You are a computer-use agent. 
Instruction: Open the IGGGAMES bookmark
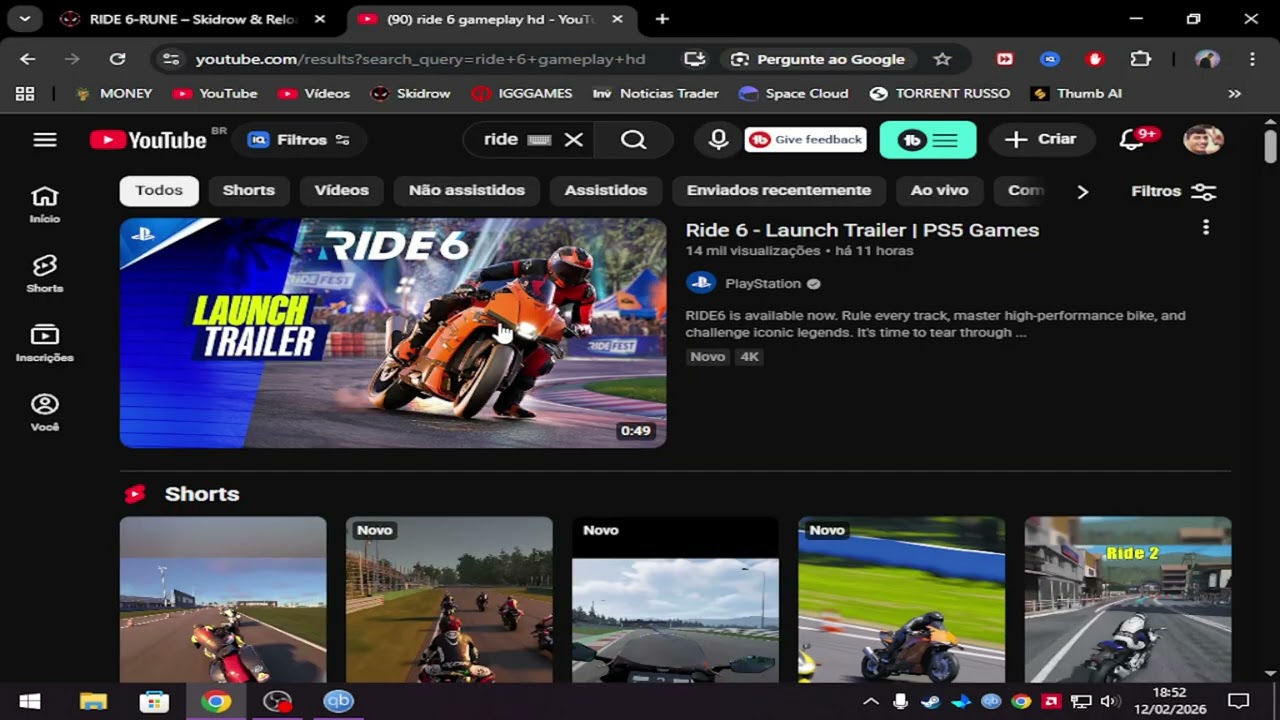click(x=522, y=93)
